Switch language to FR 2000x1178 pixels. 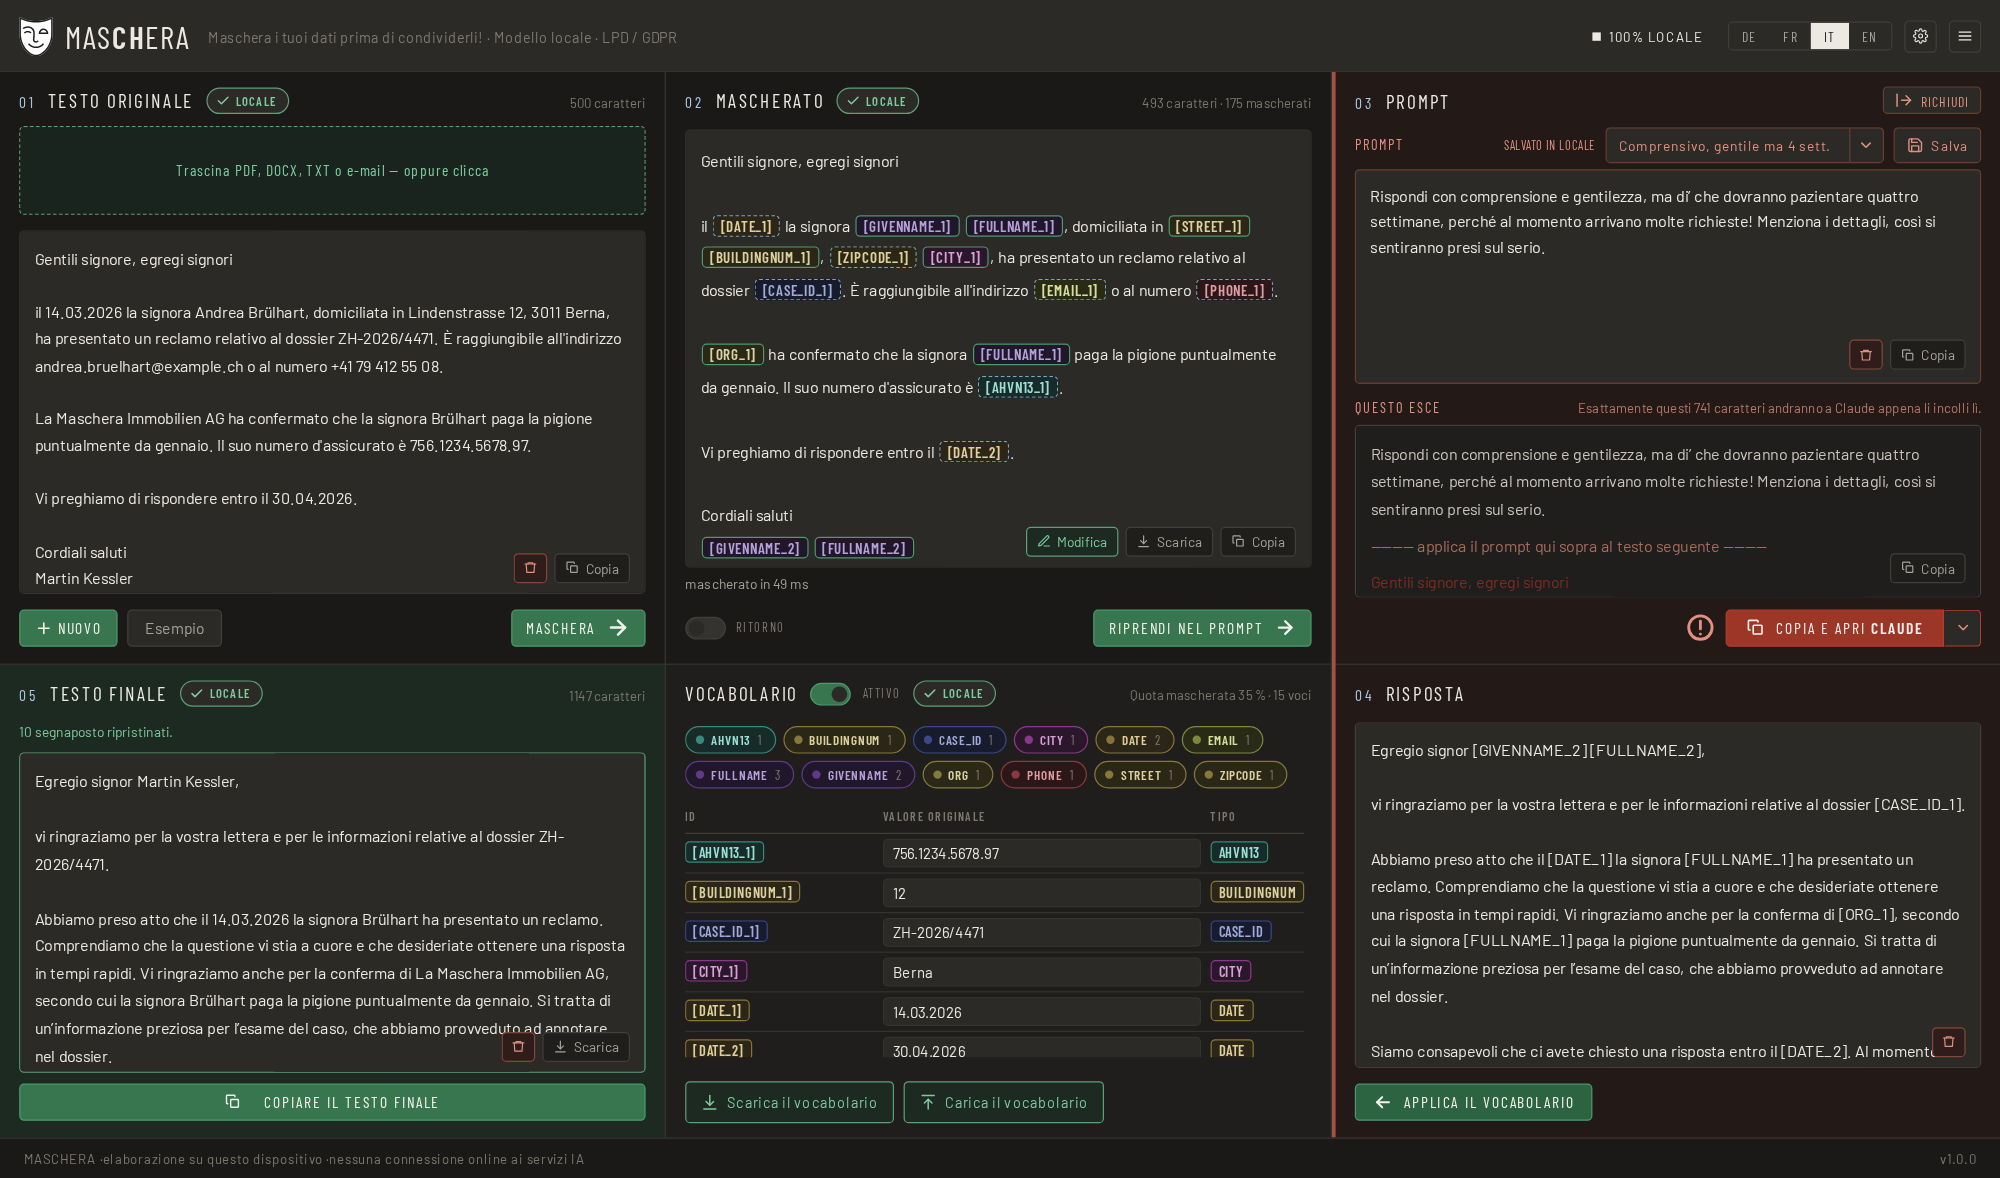[1790, 37]
